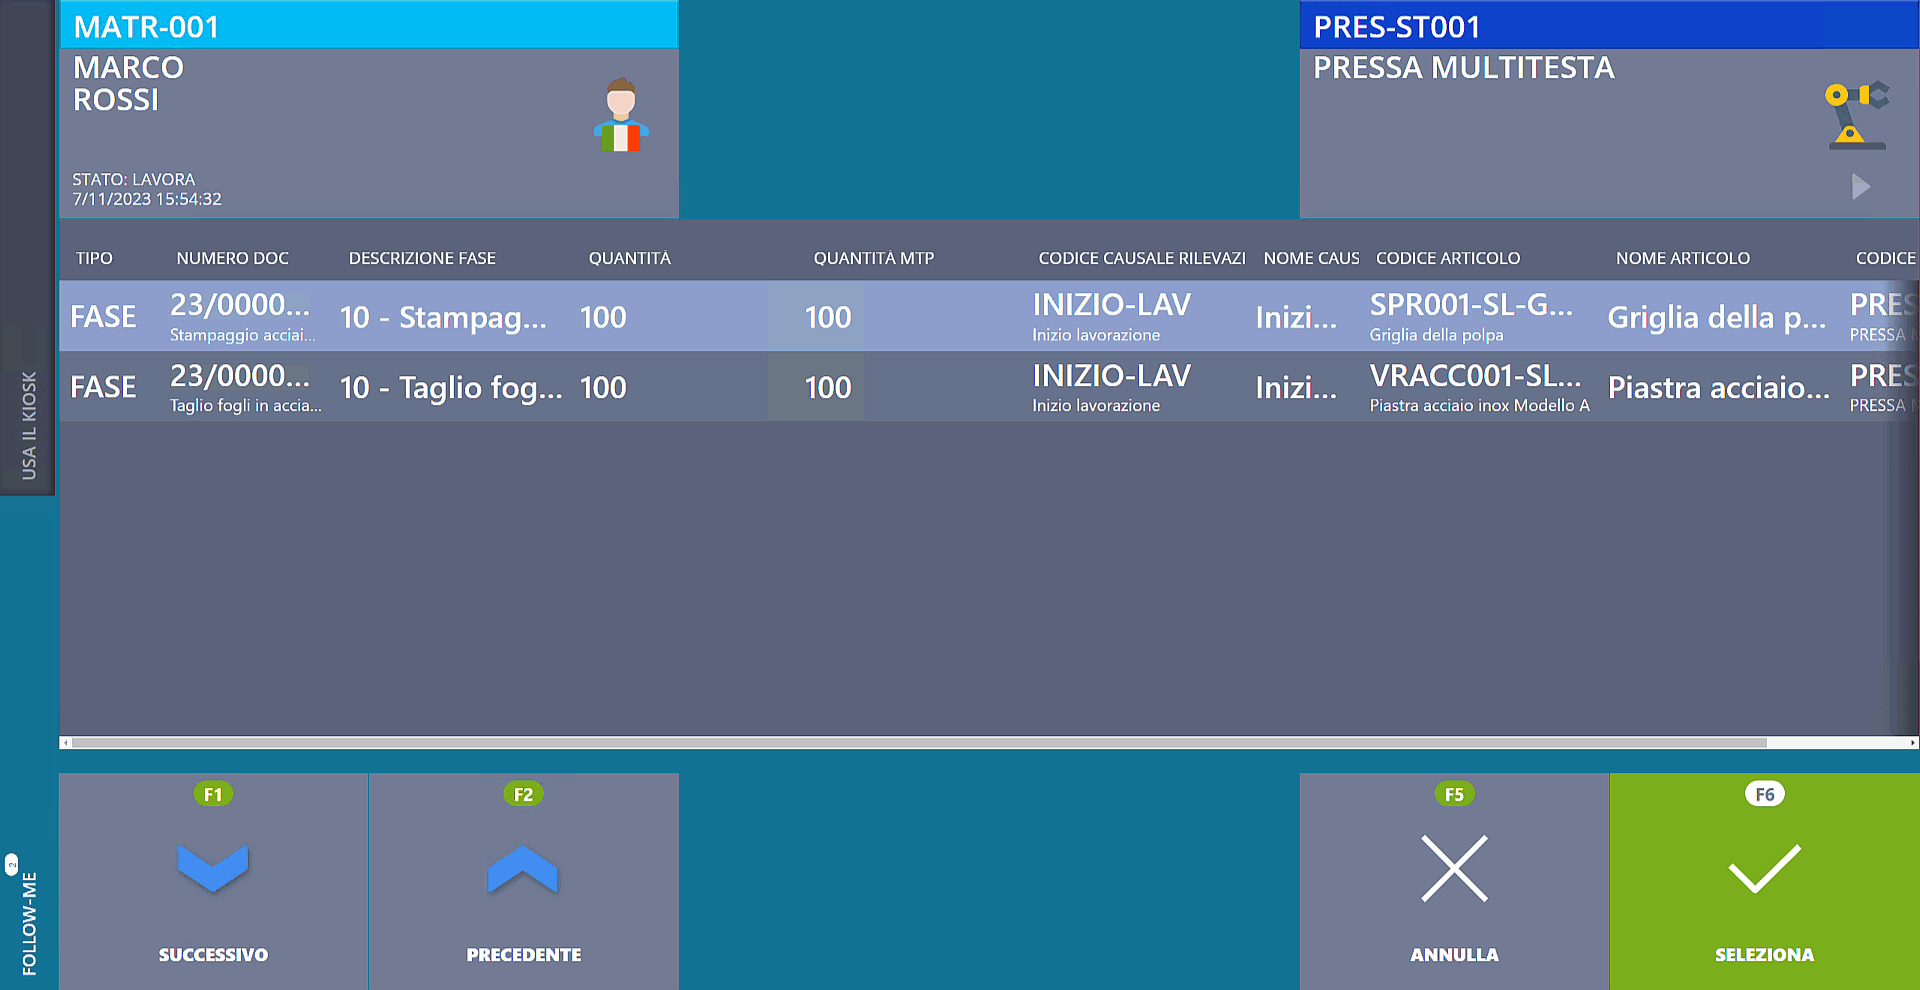Image resolution: width=1920 pixels, height=990 pixels.
Task: Click the SUCCESSIVO down chevron icon
Action: point(213,868)
